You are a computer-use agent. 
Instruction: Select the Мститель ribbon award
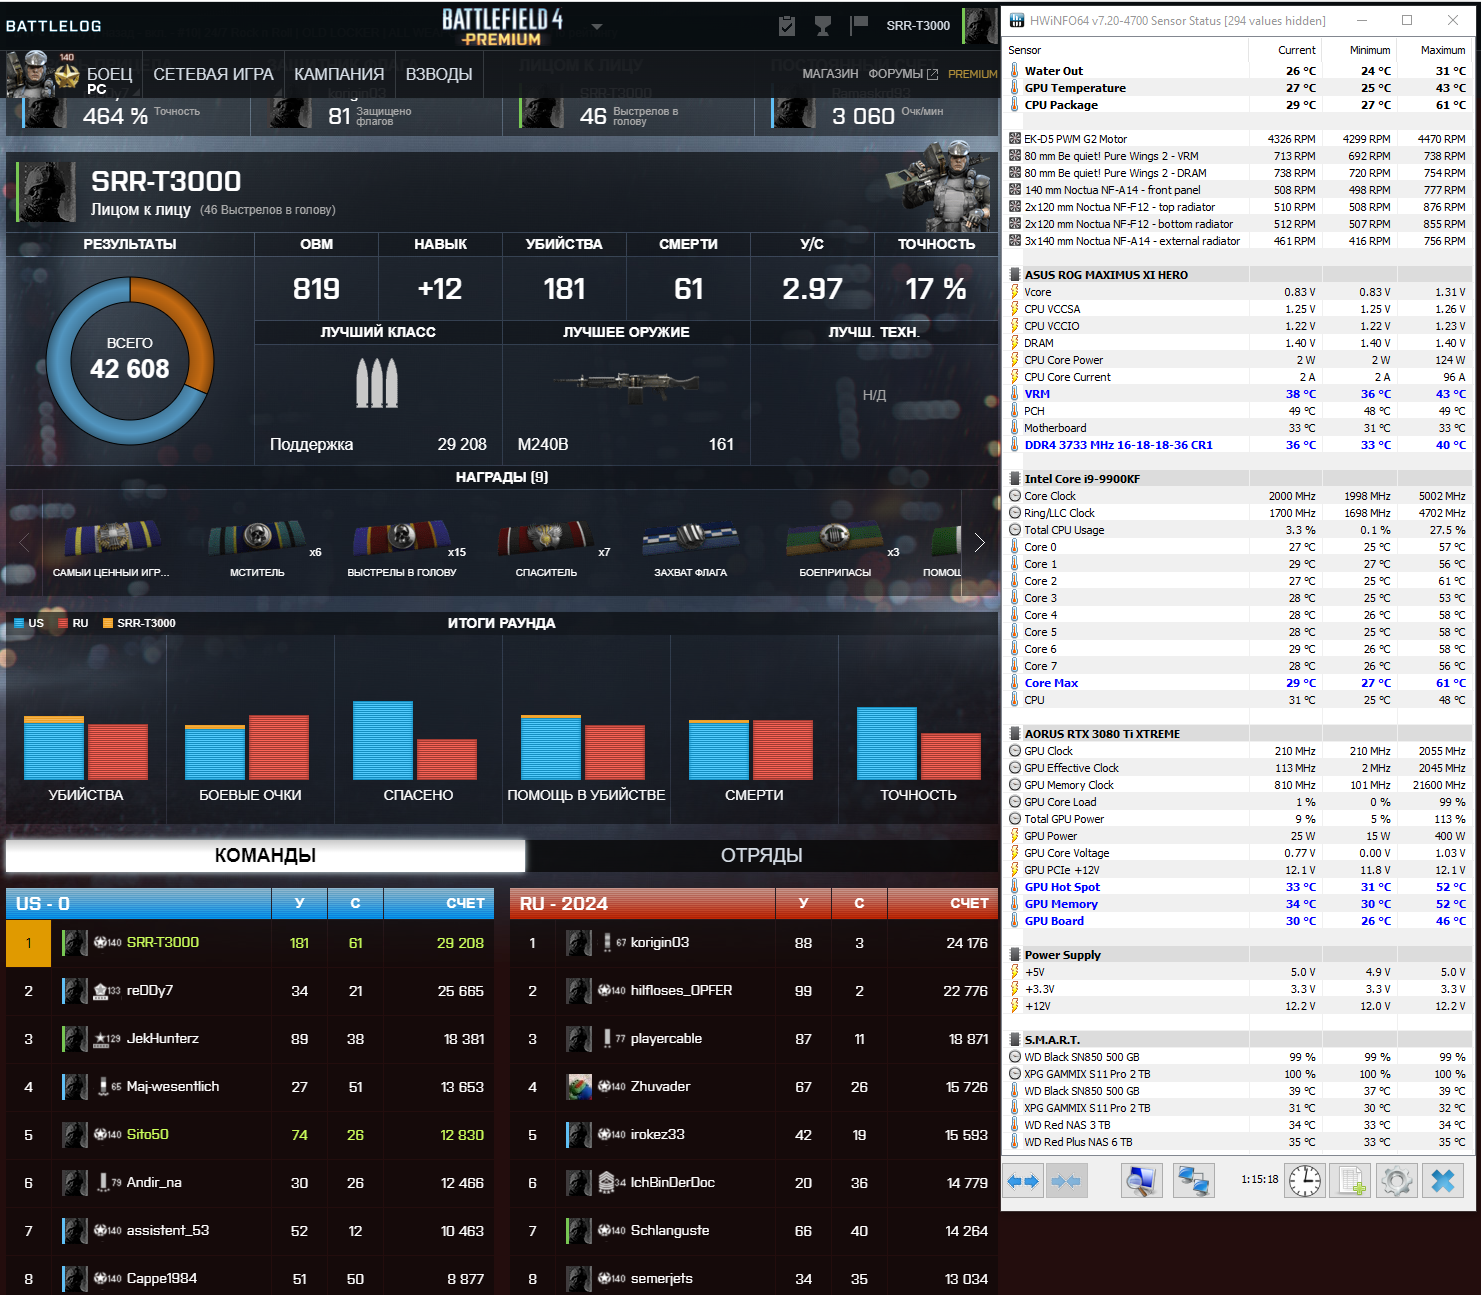pyautogui.click(x=257, y=538)
